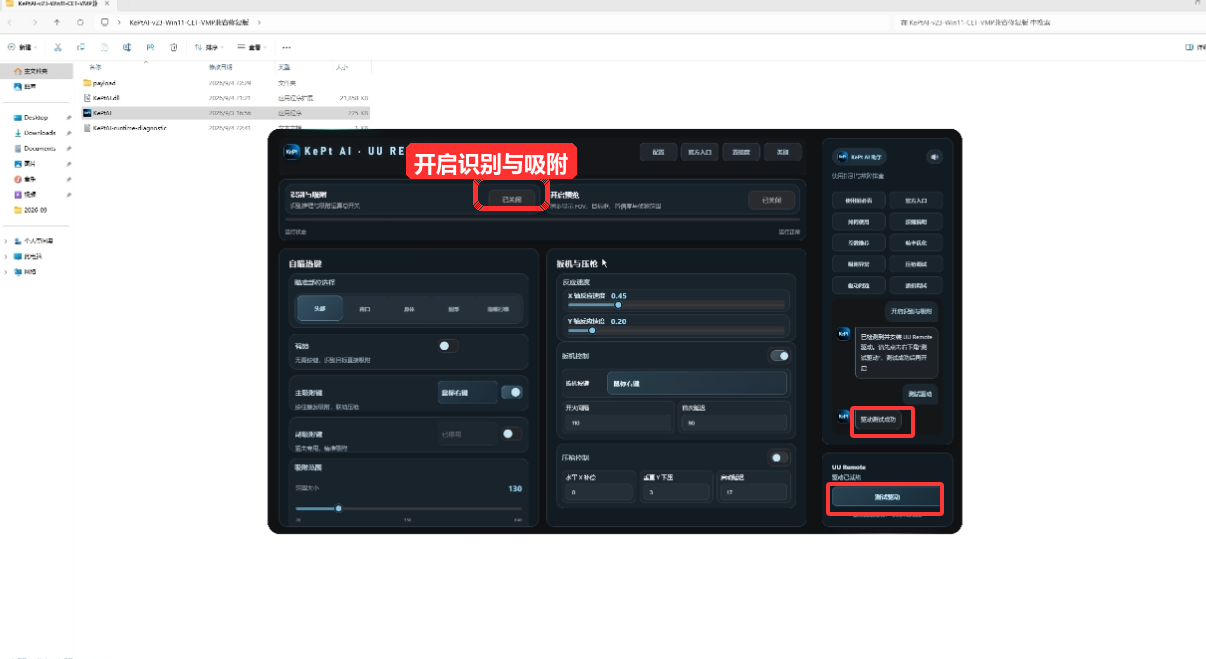The height and width of the screenshot is (659, 1206).
Task: Expand the 网络 tree node in sidebar
Action: pos(6,272)
